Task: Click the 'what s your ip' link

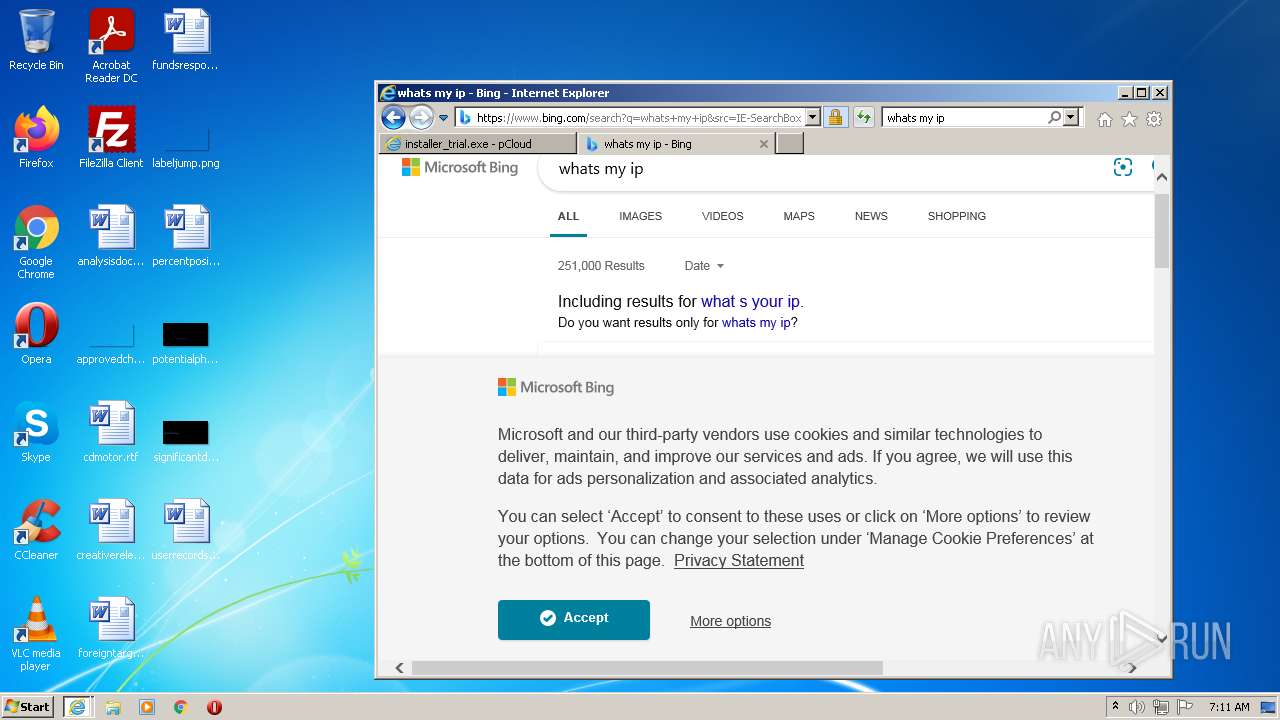Action: tap(750, 301)
